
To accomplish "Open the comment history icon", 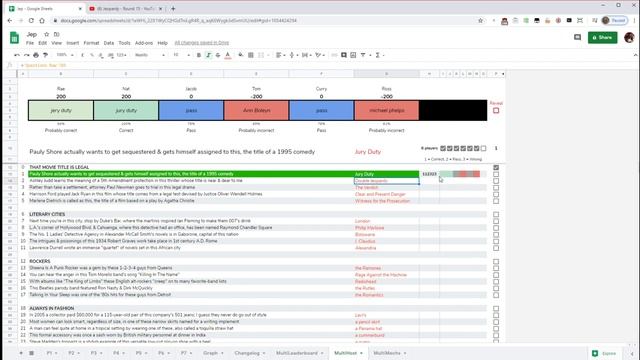I will pyautogui.click(x=577, y=38).
